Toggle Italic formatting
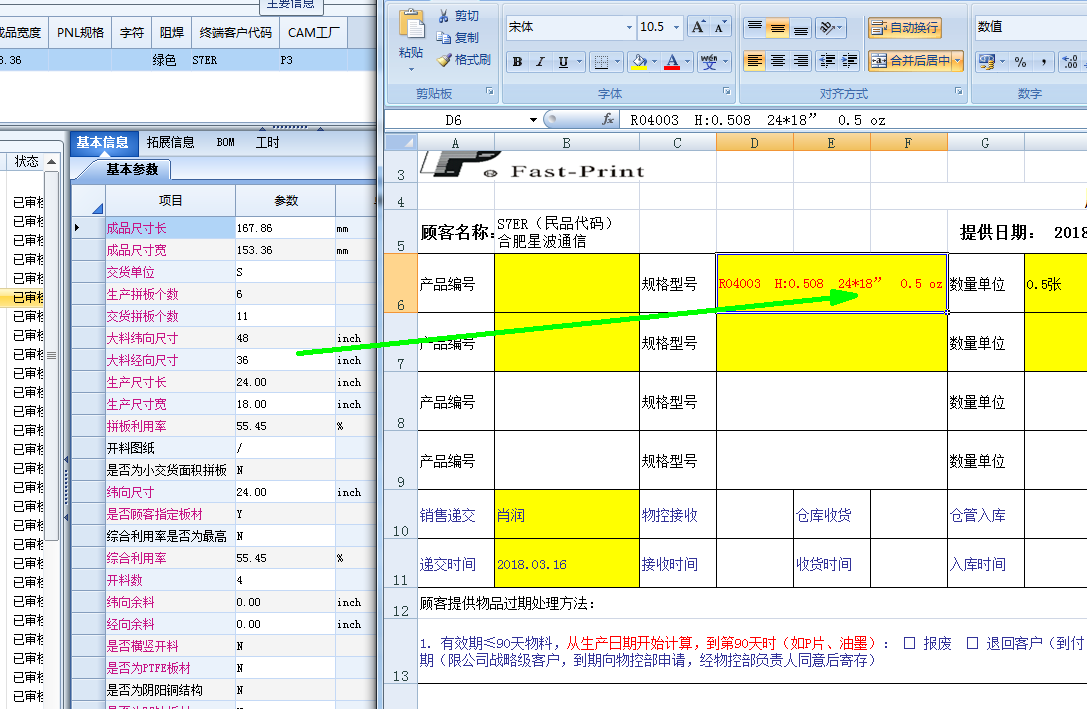This screenshot has width=1087, height=709. (540, 62)
